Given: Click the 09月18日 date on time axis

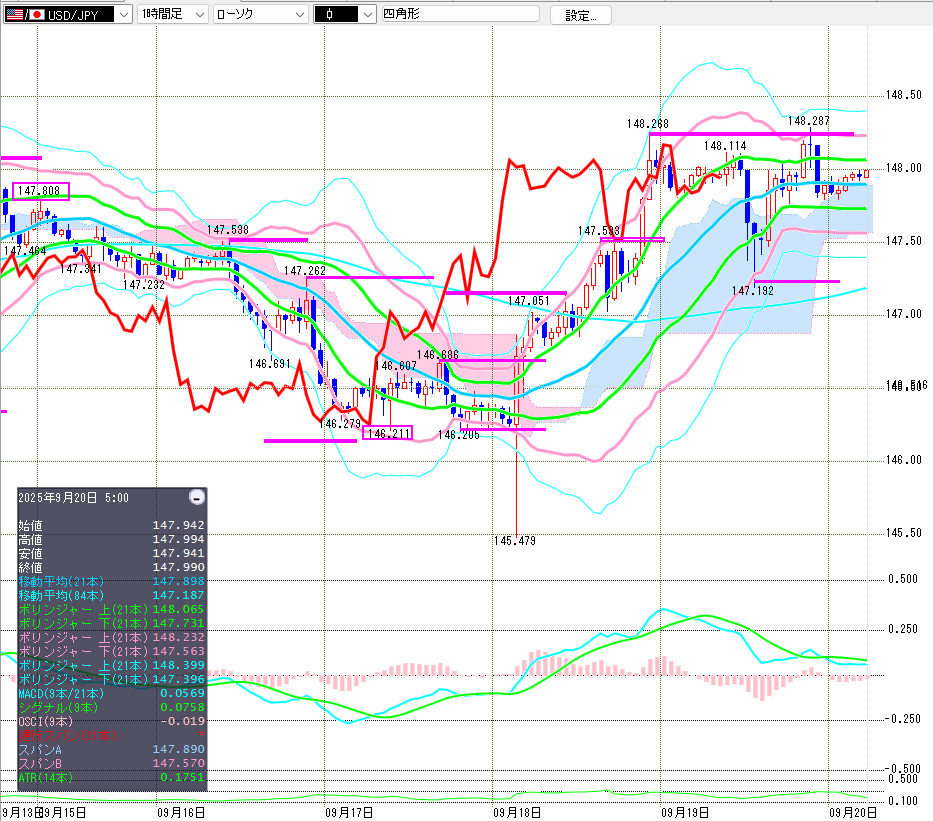Looking at the screenshot, I should tap(516, 812).
